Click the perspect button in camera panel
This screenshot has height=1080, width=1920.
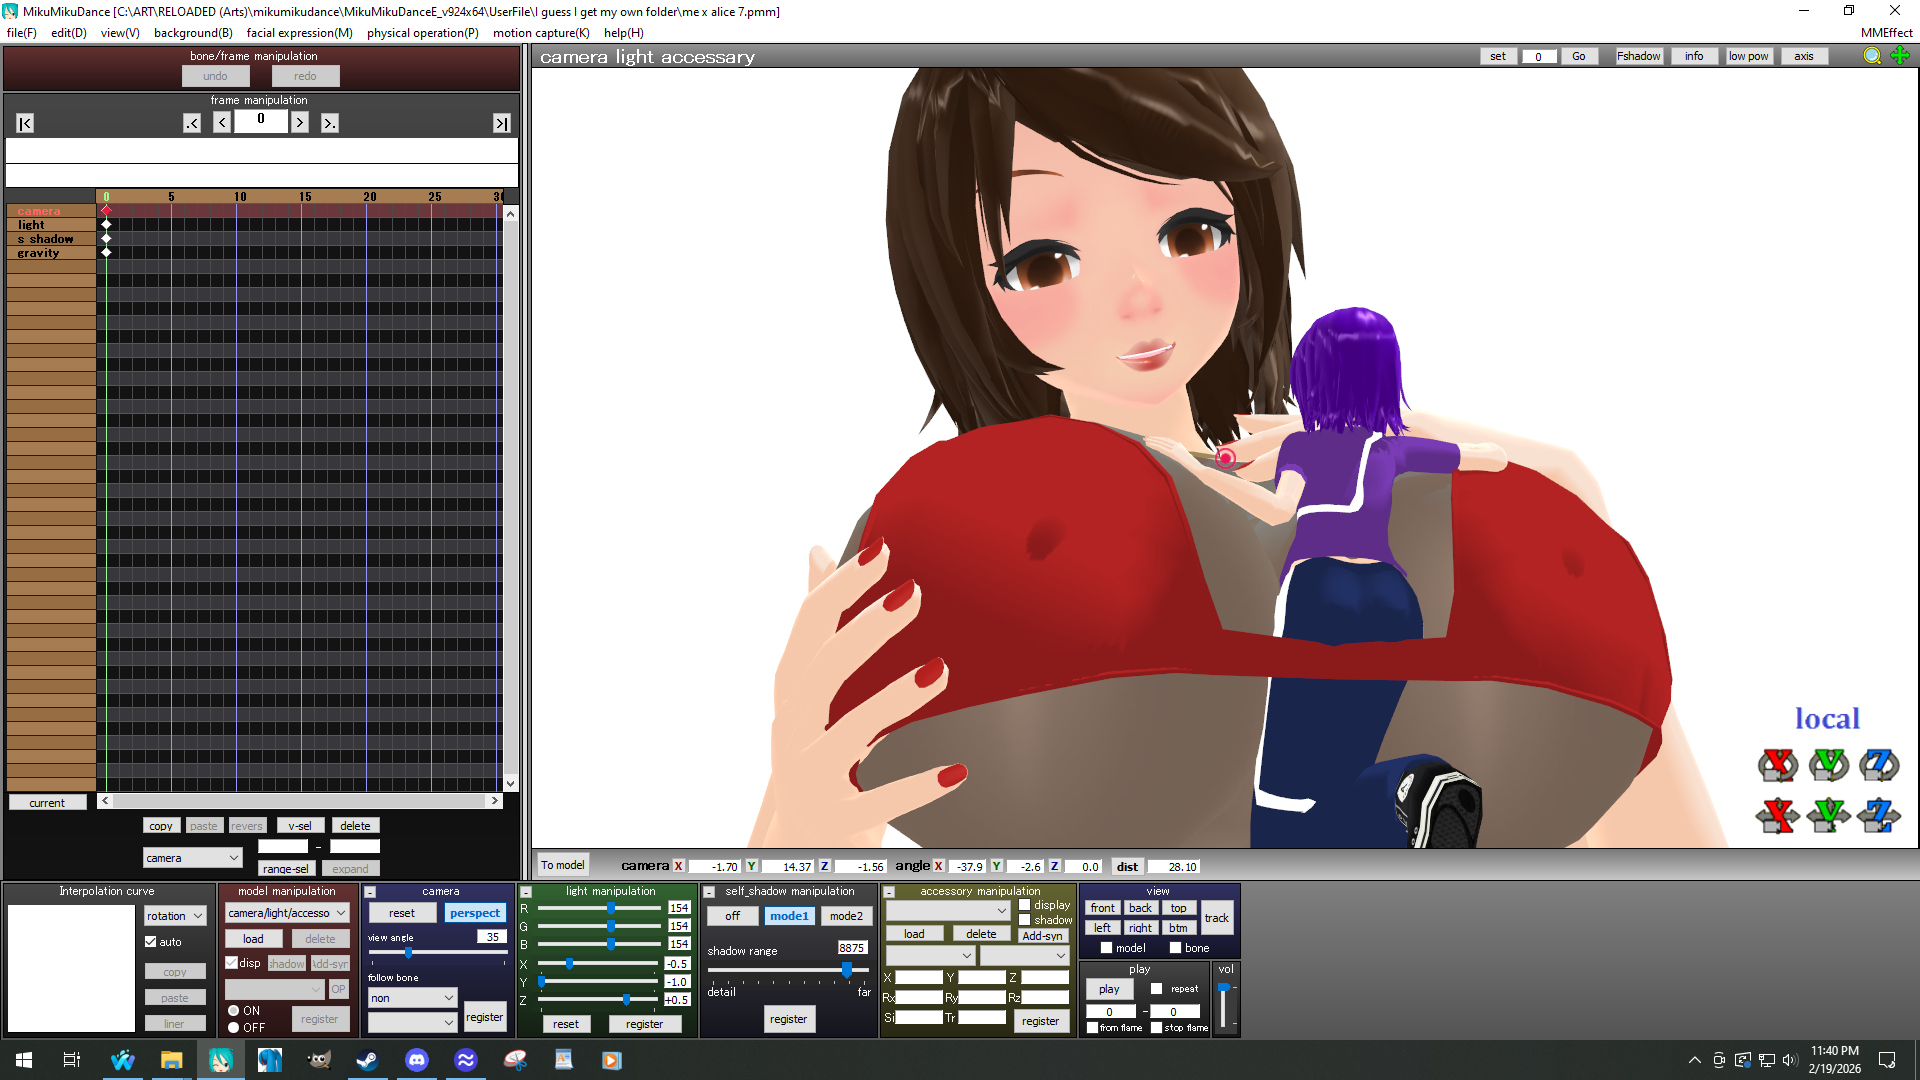tap(474, 913)
